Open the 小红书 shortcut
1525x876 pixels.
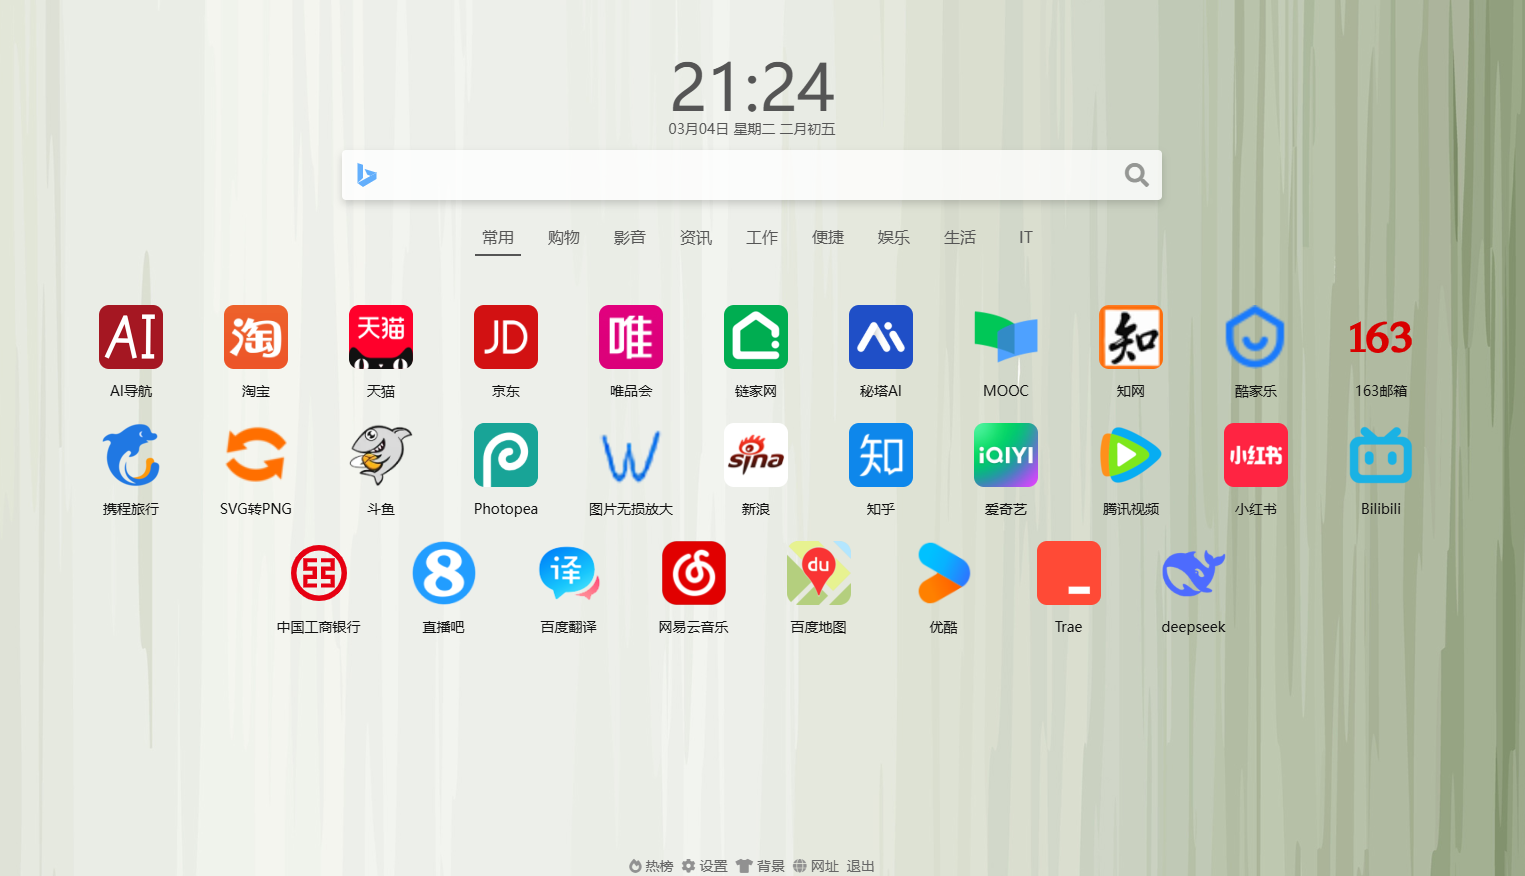coord(1256,455)
